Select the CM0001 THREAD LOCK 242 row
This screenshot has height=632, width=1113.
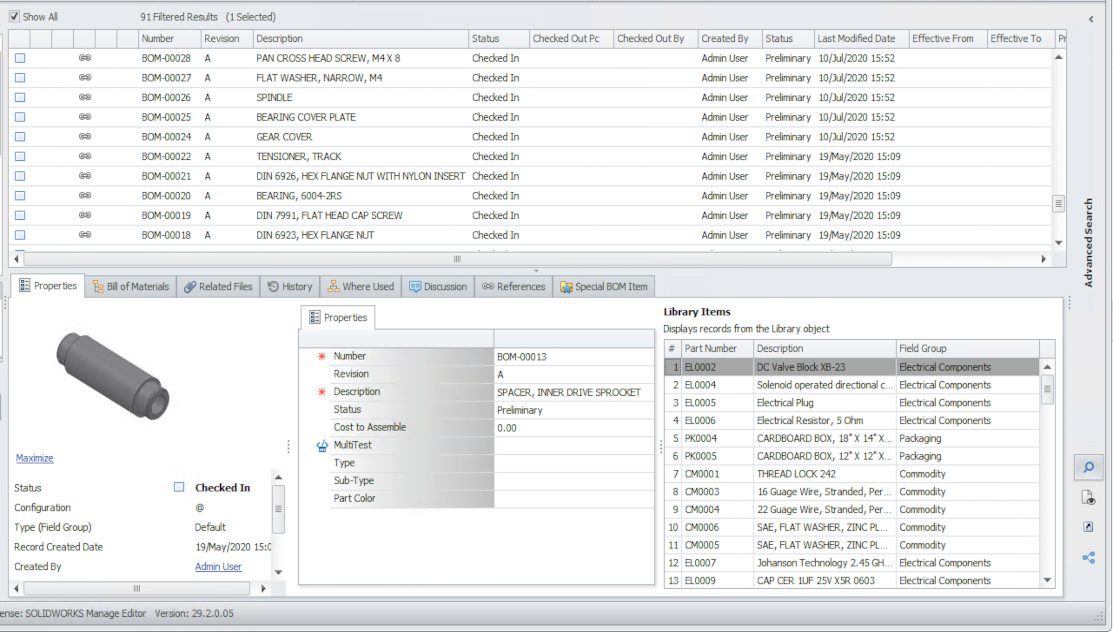(852, 474)
